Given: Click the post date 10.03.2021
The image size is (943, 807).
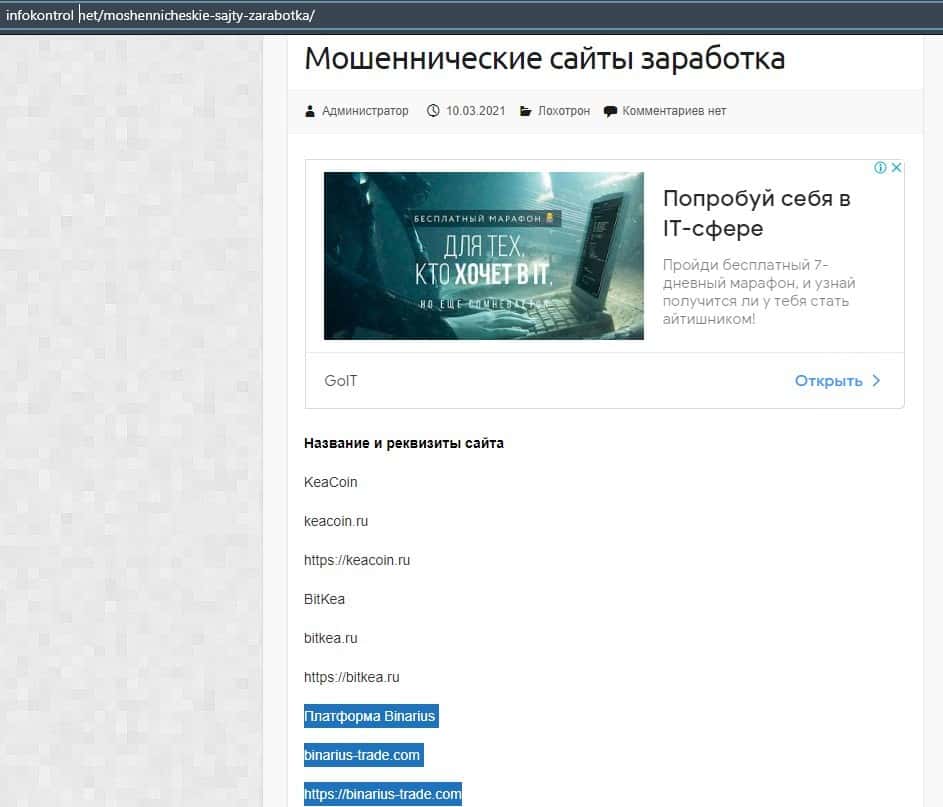Looking at the screenshot, I should [477, 111].
